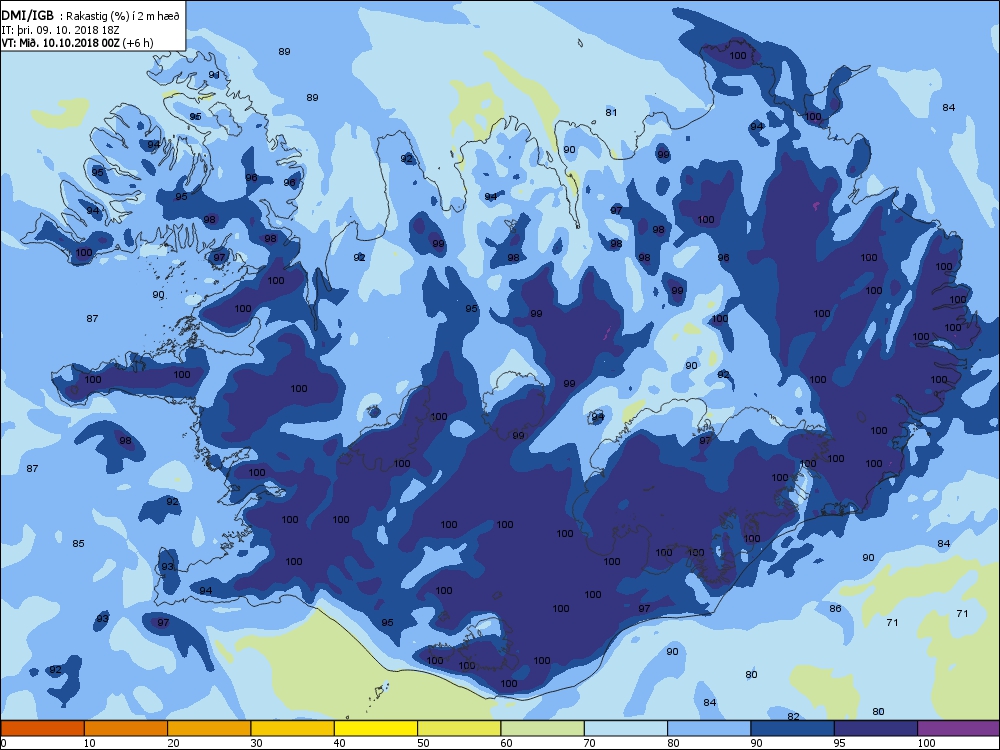
Task: Click the 'Rakastig (%) í 2 m hæð' label
Action: click(x=124, y=16)
